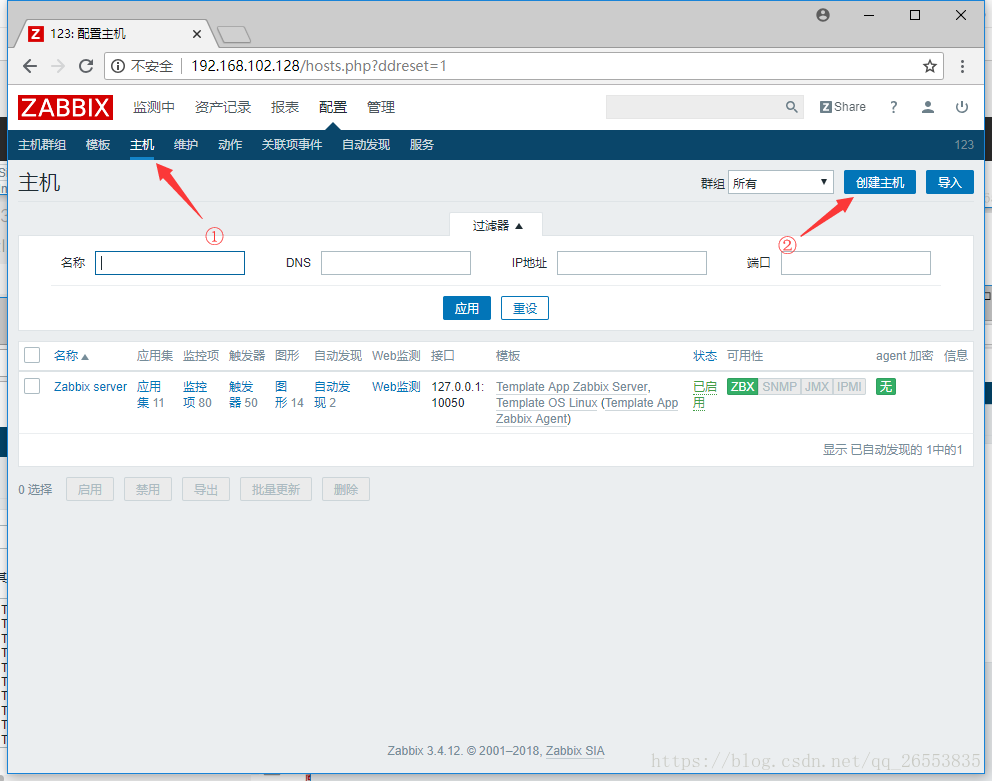Image resolution: width=992 pixels, height=781 pixels.
Task: Toggle the 已启用 status link
Action: point(704,395)
